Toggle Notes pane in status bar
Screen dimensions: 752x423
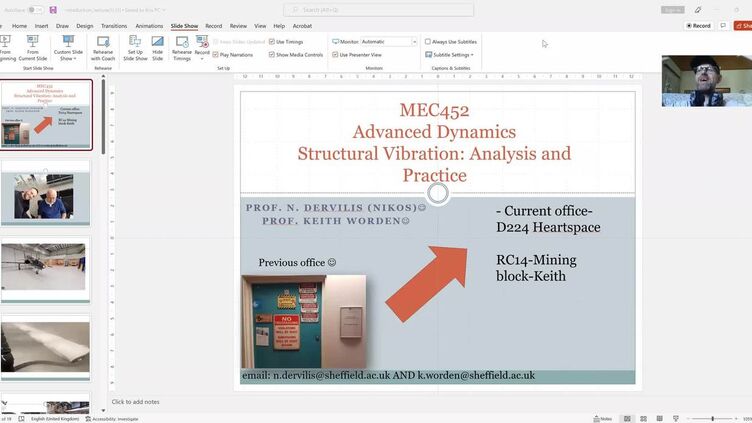pos(603,418)
